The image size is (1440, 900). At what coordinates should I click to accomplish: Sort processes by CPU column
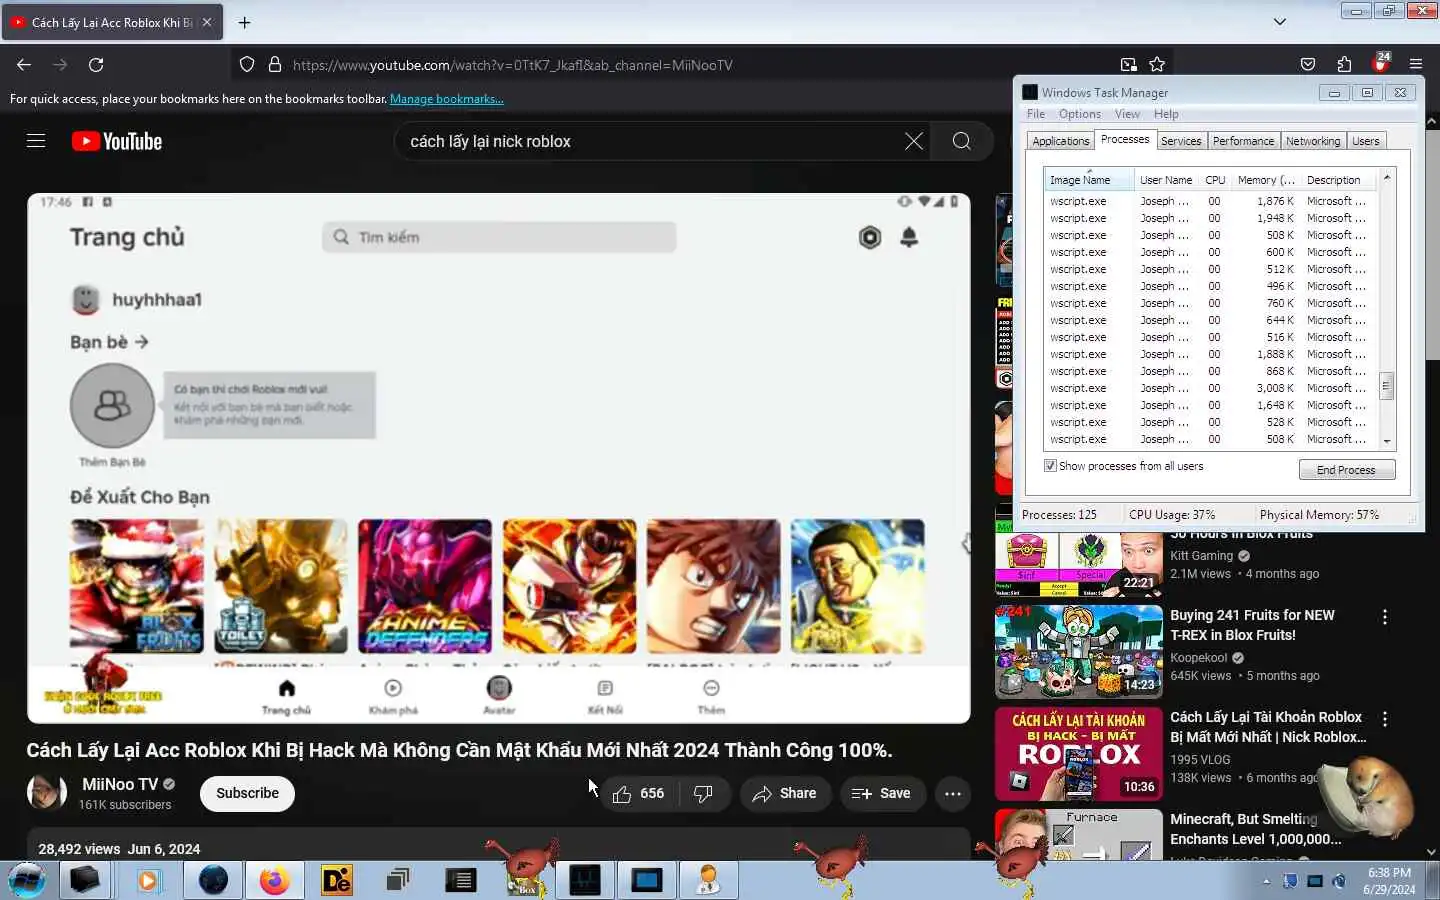click(1215, 180)
